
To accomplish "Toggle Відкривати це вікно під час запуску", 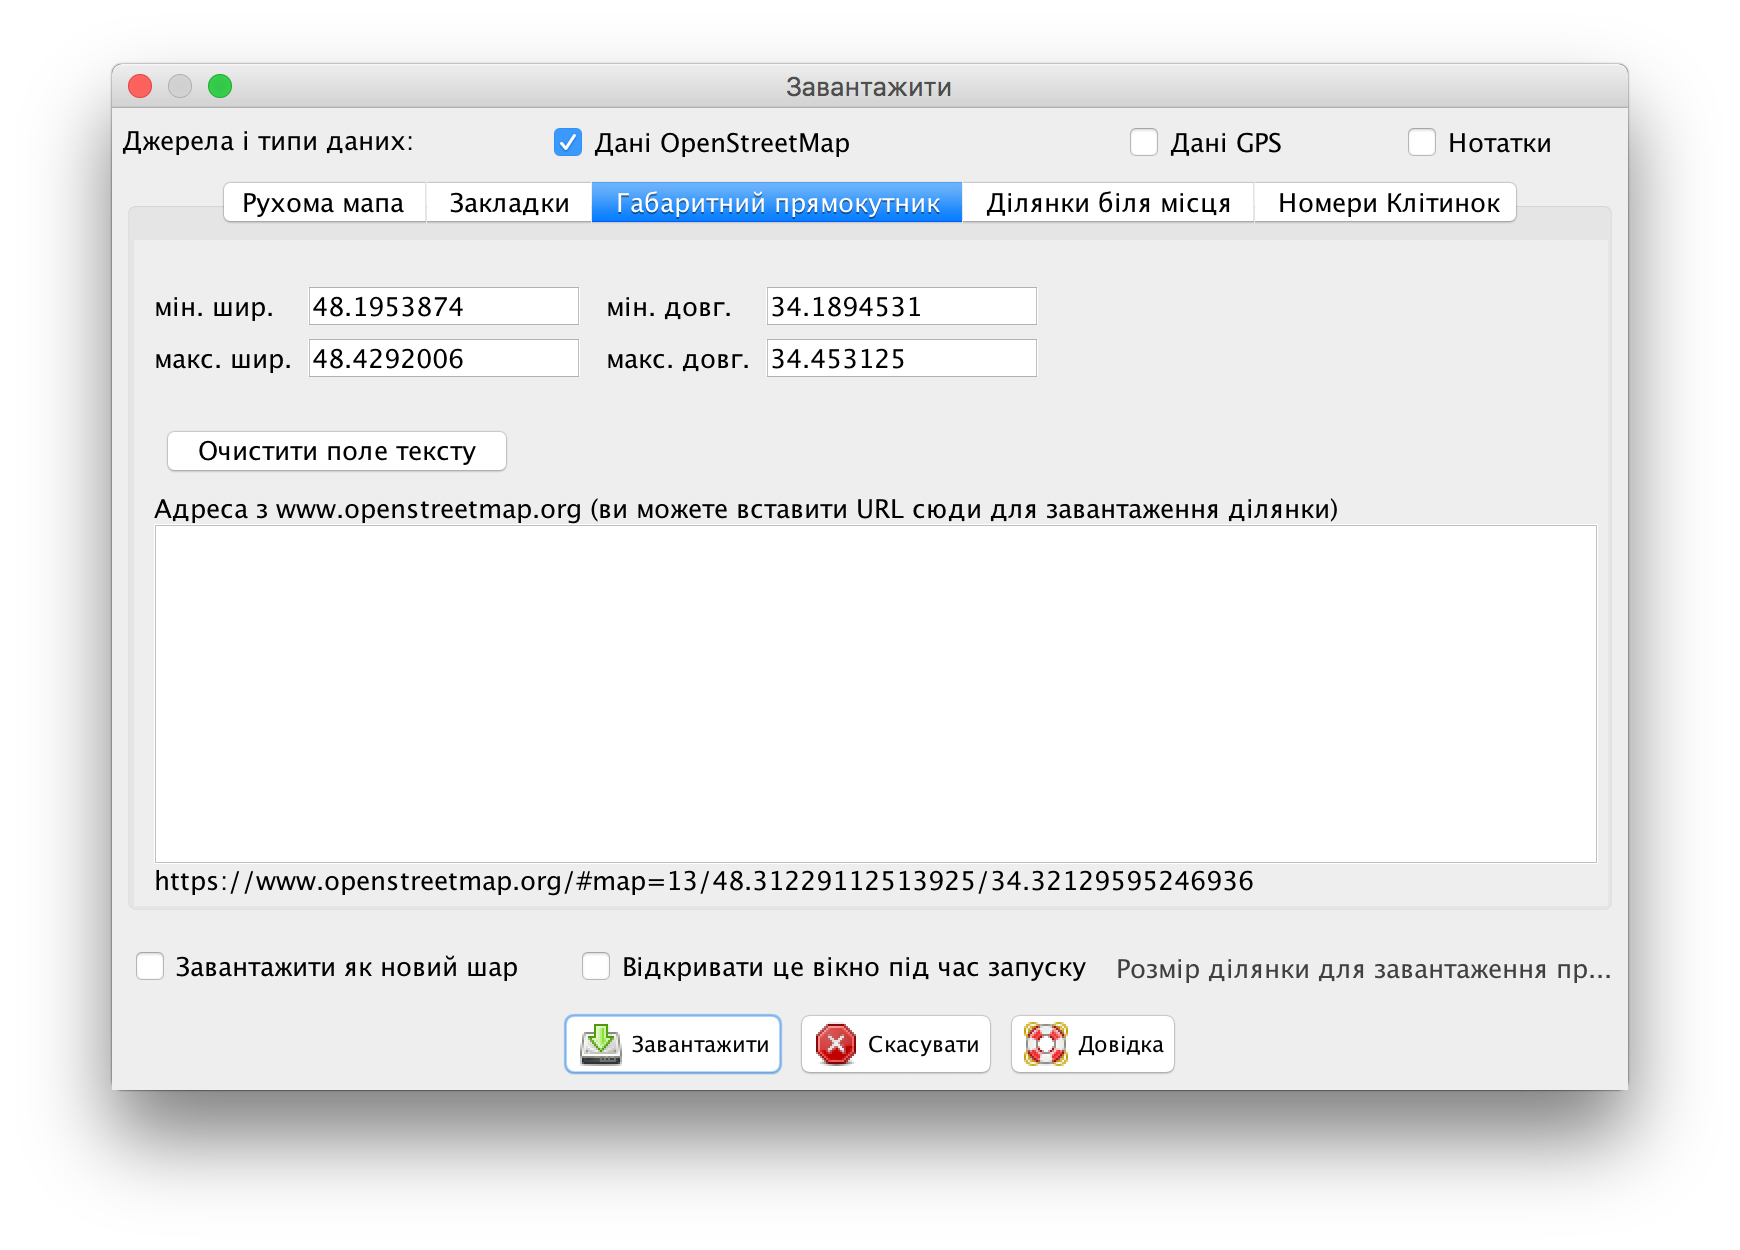I will [x=596, y=967].
